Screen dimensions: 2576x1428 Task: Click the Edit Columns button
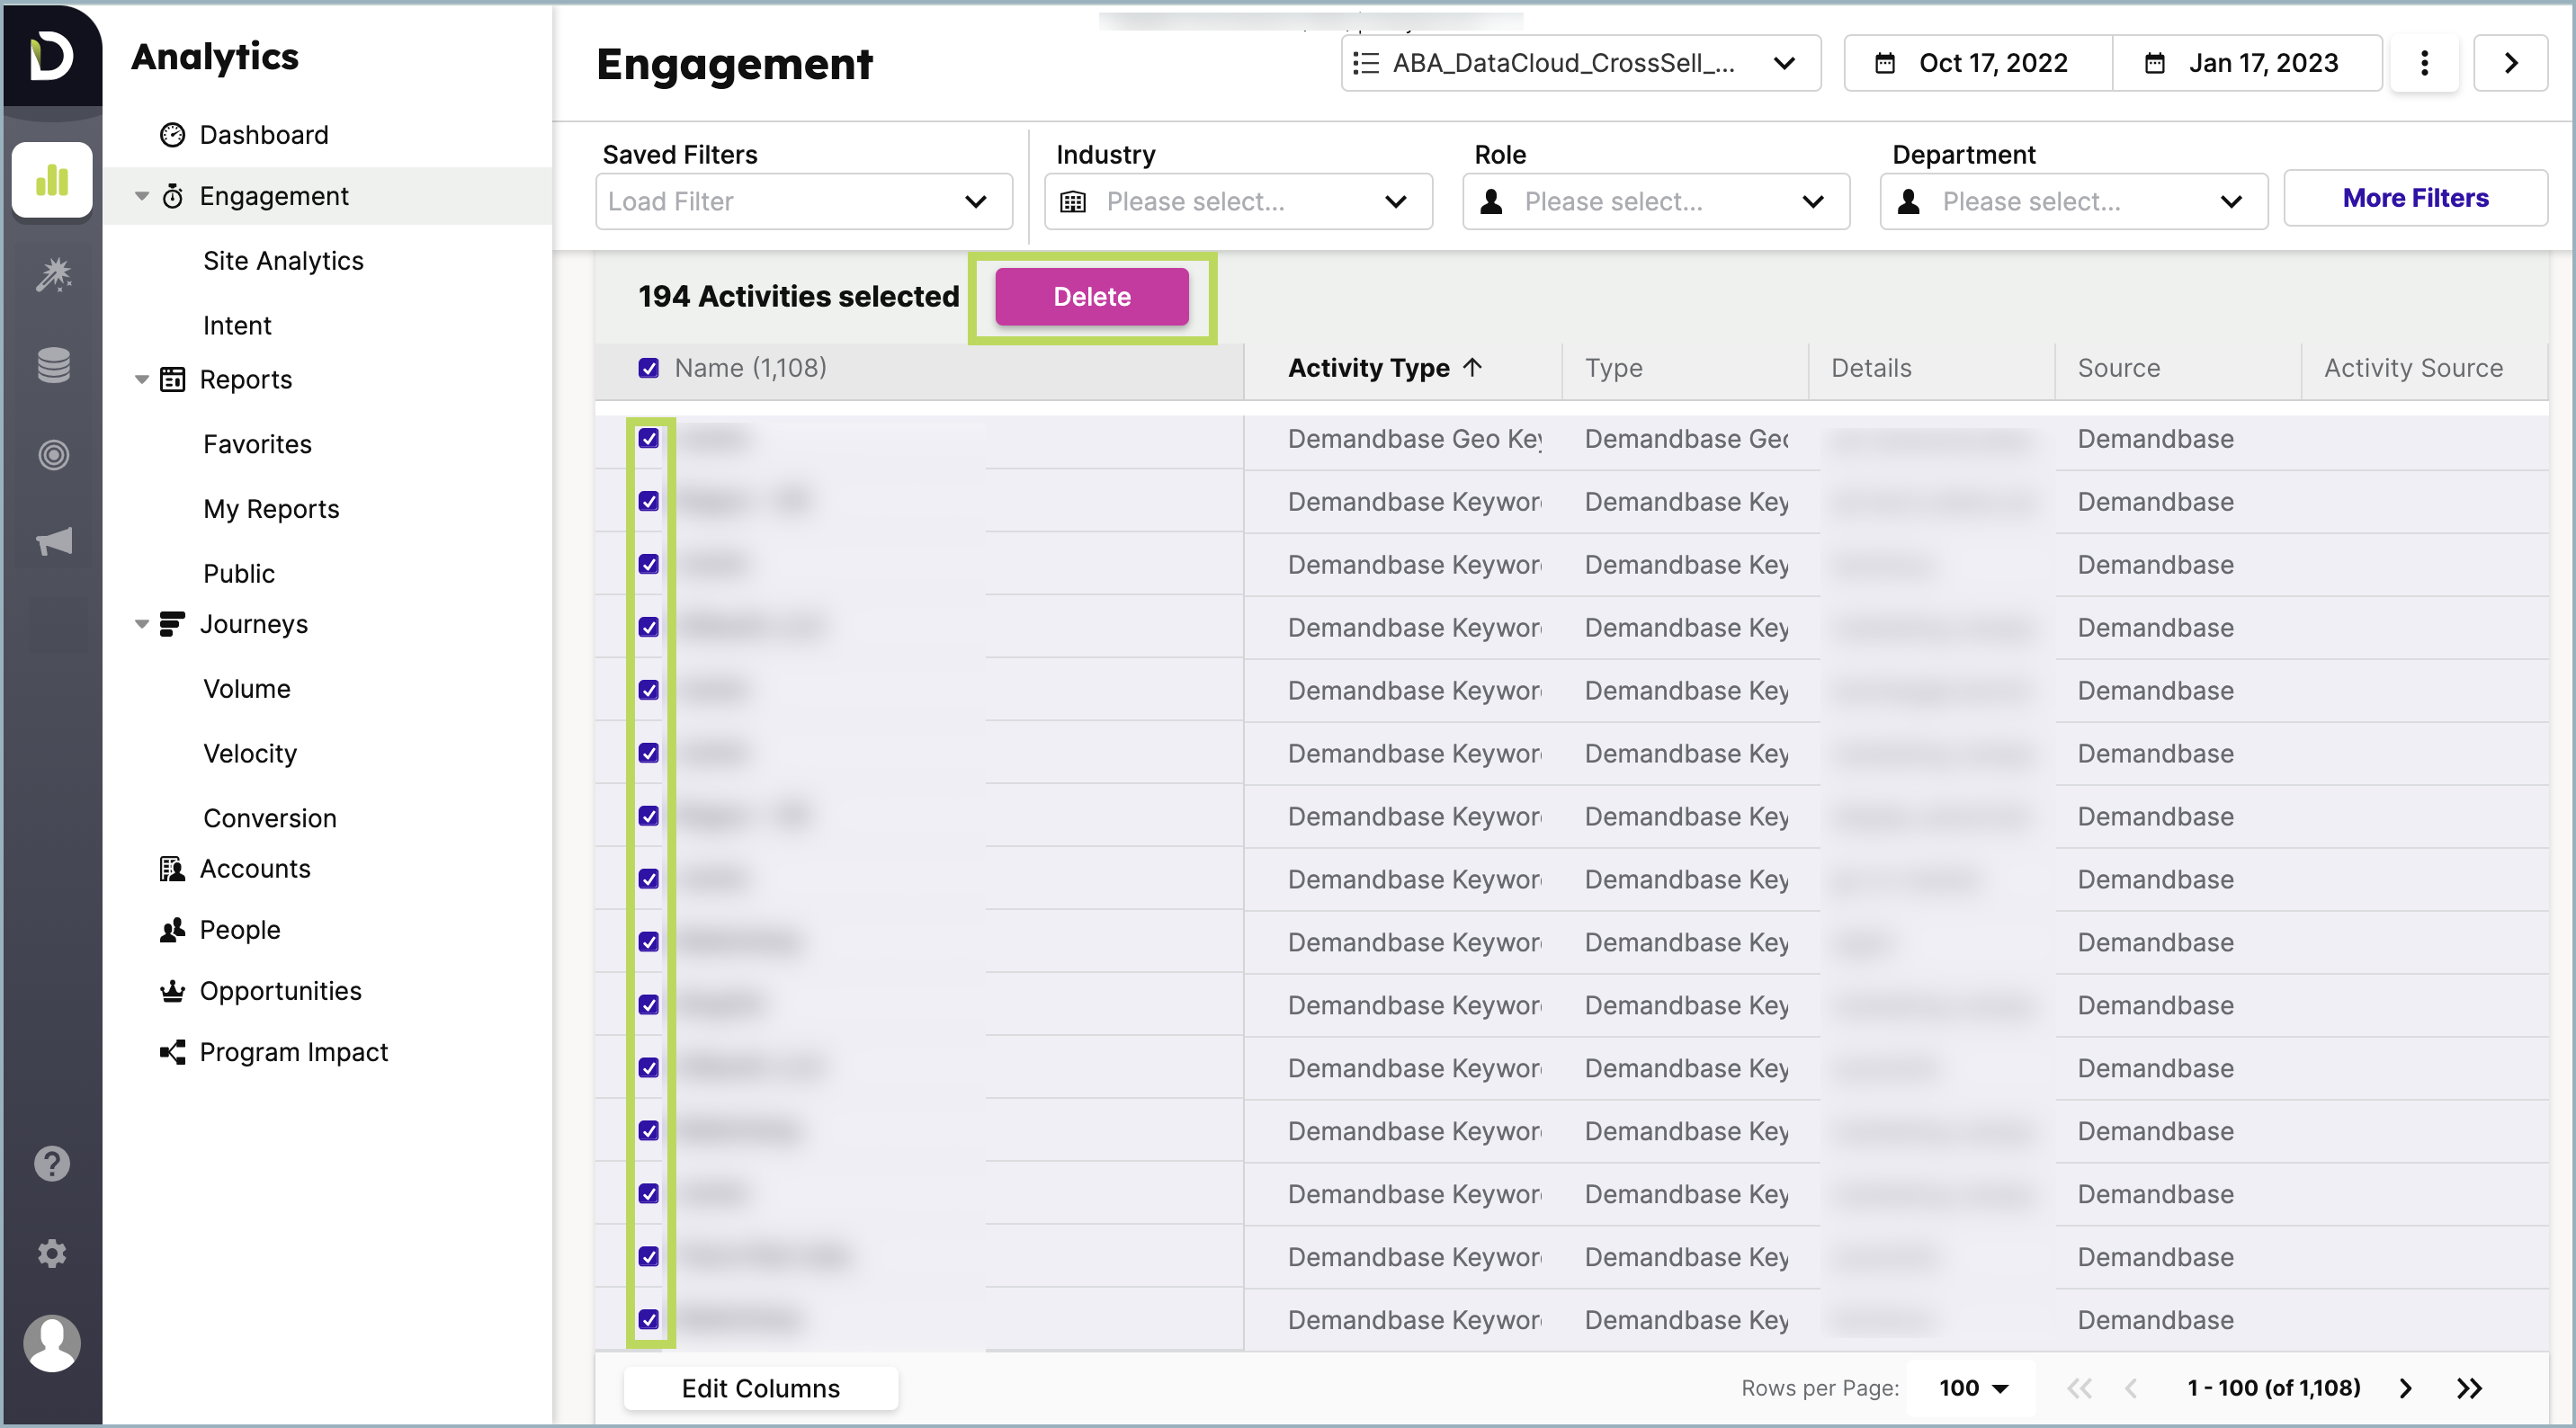coord(760,1388)
